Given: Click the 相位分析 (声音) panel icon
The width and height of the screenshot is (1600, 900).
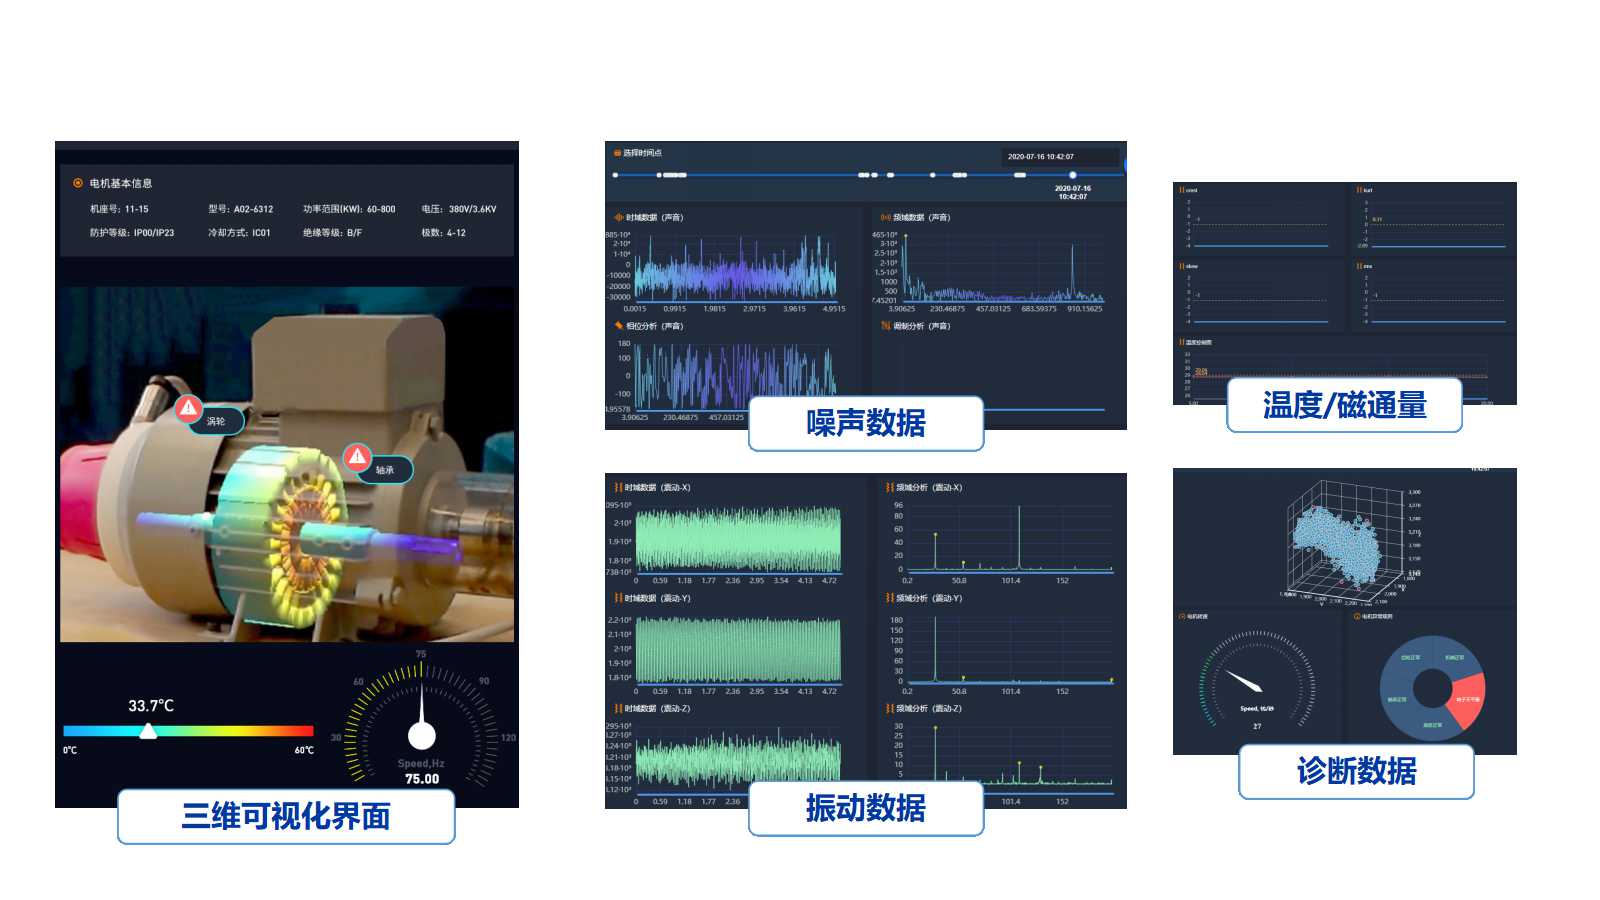Looking at the screenshot, I should [x=619, y=326].
